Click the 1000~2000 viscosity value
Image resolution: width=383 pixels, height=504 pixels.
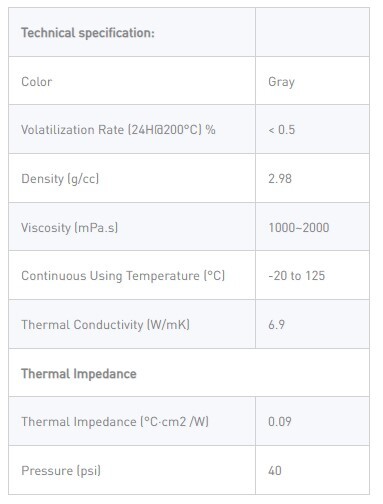(299, 228)
